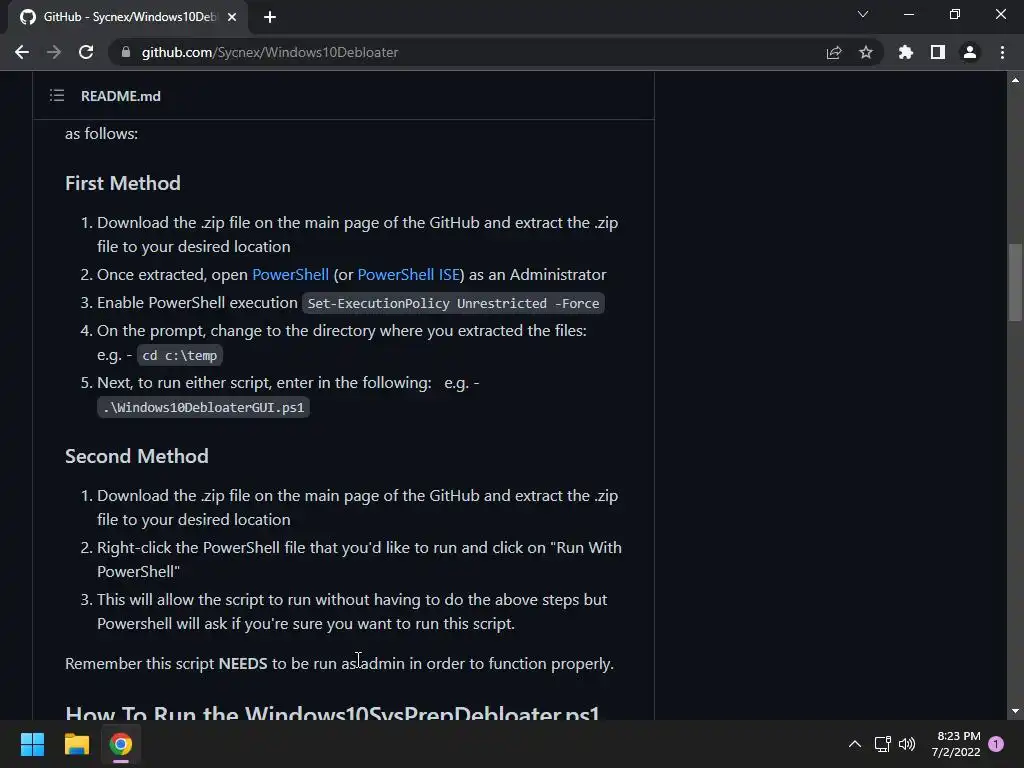Minimize the Chrome window
Image resolution: width=1024 pixels, height=768 pixels.
[x=908, y=14]
